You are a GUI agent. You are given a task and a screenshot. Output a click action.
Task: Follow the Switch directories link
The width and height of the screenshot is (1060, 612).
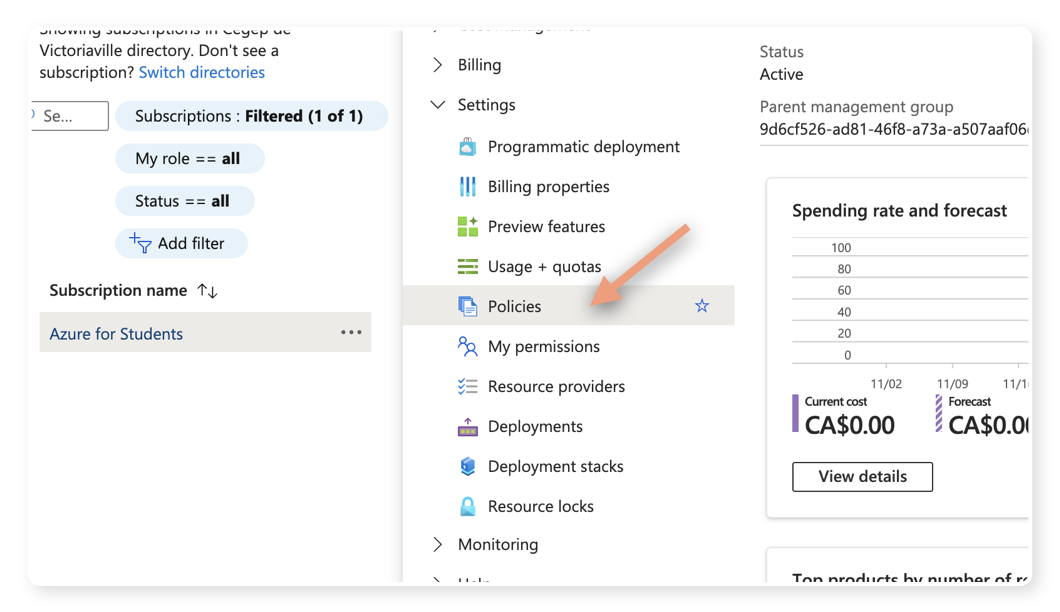point(202,72)
